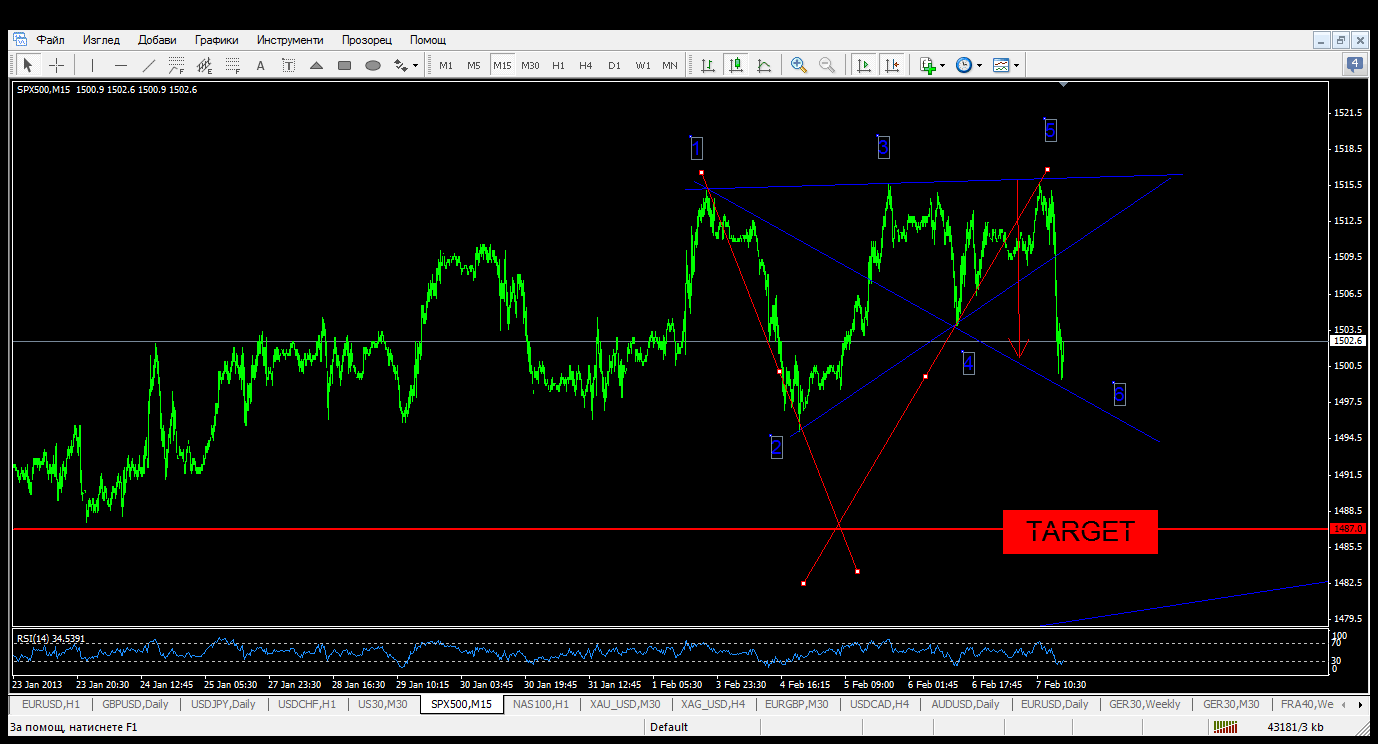Screen dimensions: 1378x744
Task: Set timeframe to M5
Action: point(474,65)
